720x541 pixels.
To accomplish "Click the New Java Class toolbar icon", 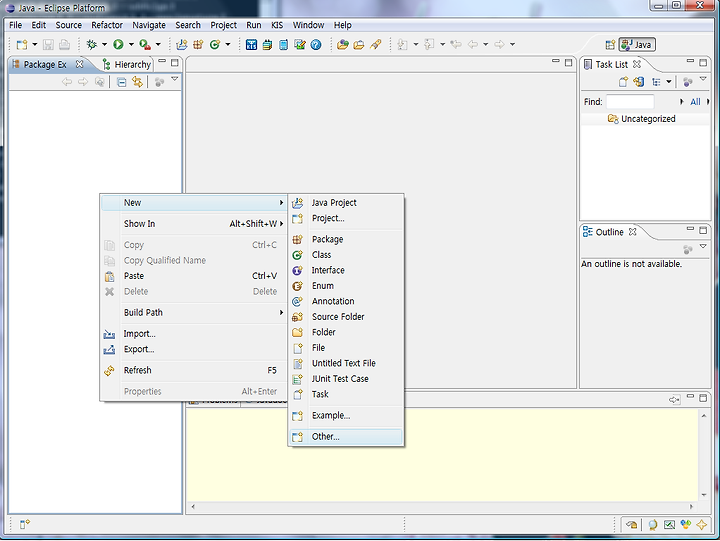I will point(214,45).
